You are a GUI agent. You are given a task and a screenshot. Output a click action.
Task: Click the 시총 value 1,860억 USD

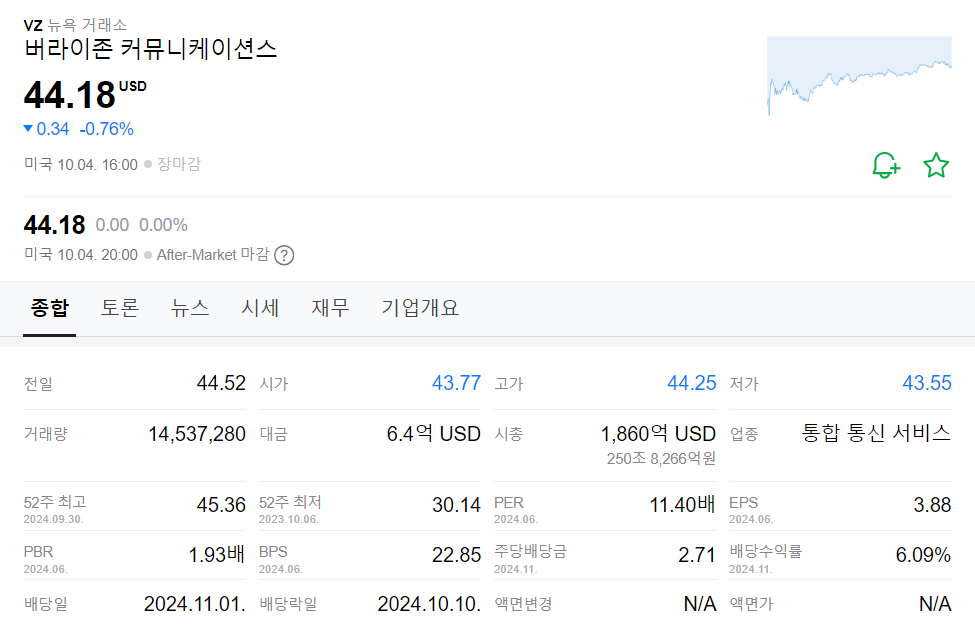click(658, 433)
